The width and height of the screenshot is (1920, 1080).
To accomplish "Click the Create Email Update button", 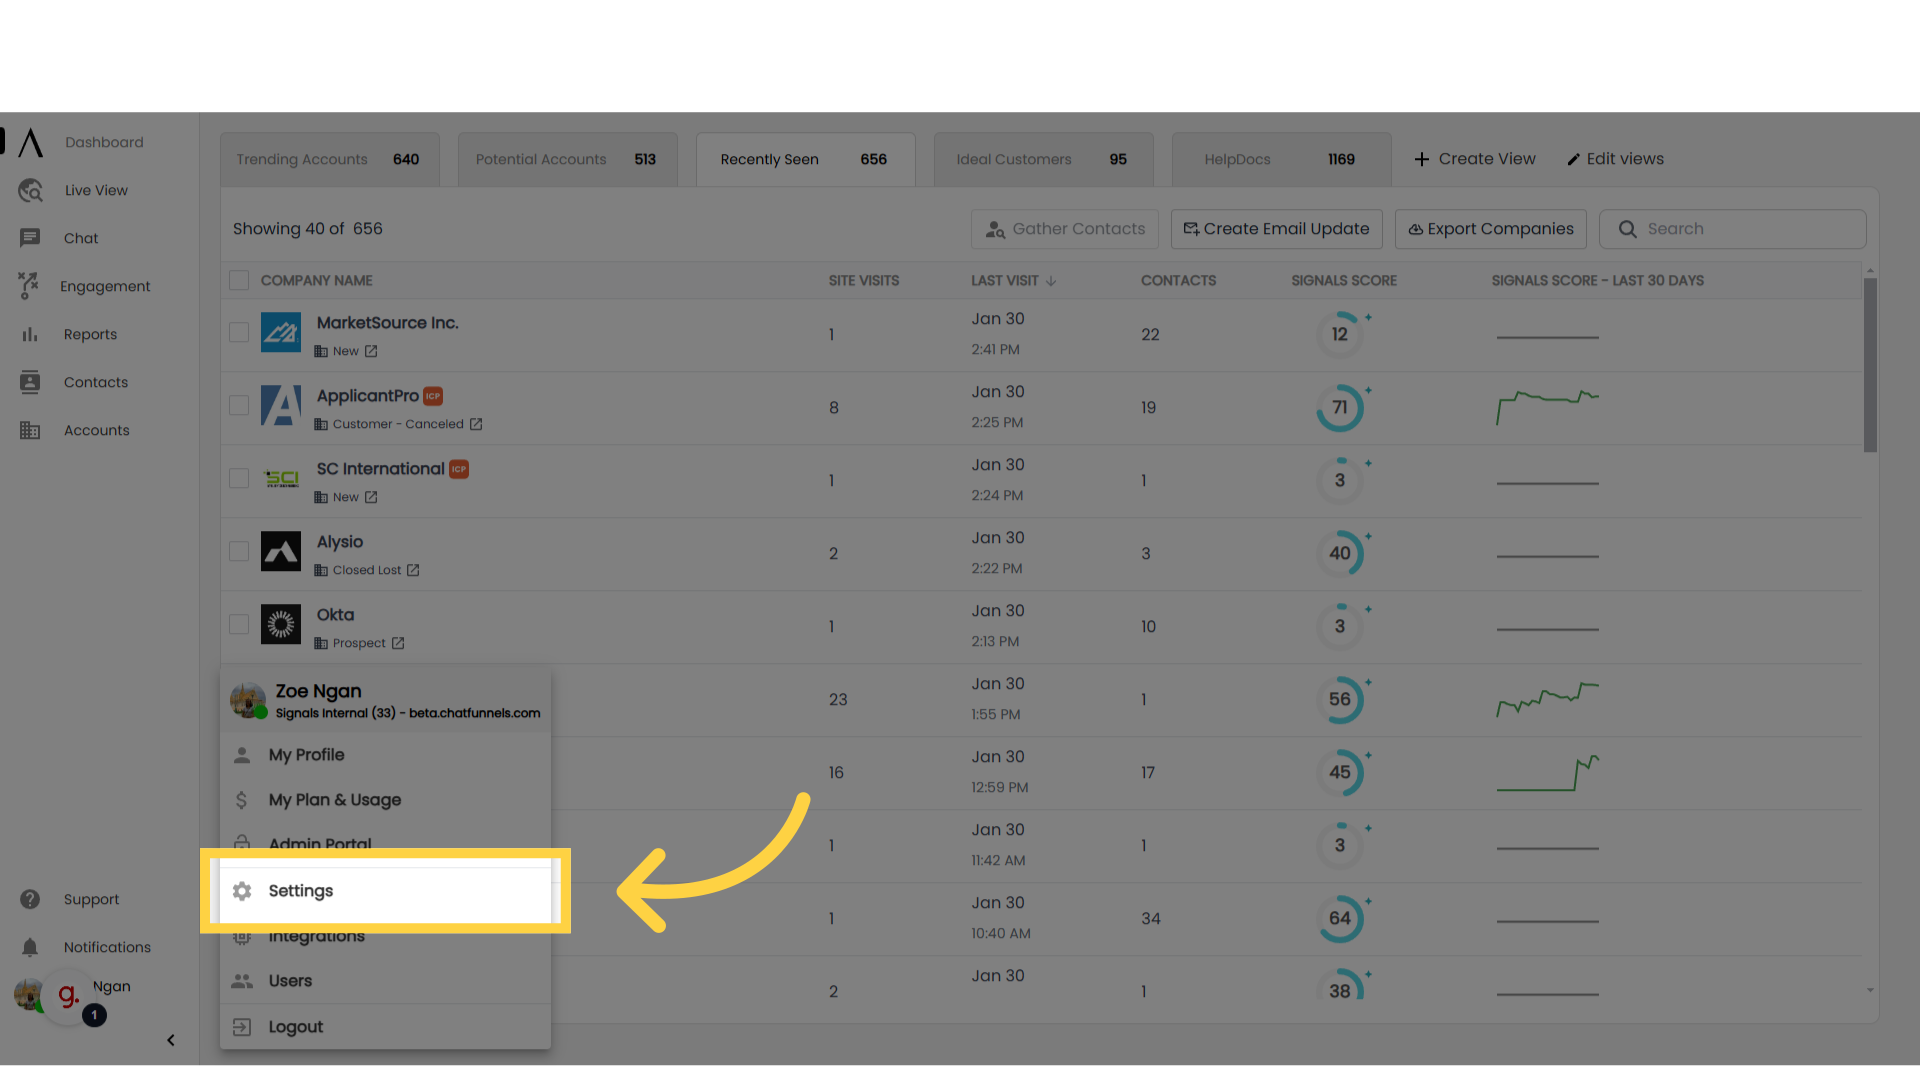I will tap(1276, 229).
